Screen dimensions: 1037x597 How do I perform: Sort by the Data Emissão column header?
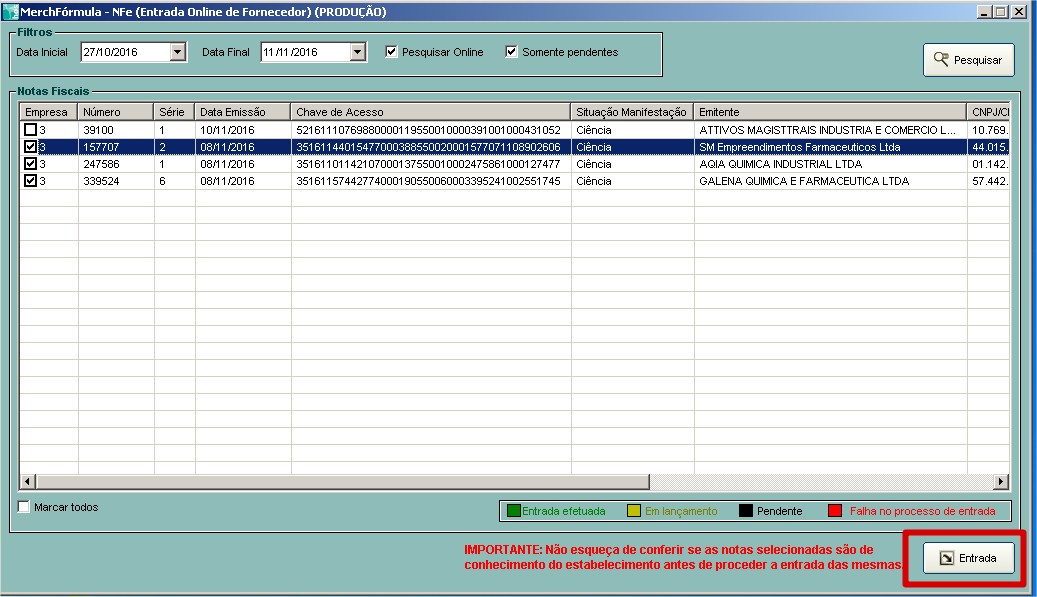242,112
